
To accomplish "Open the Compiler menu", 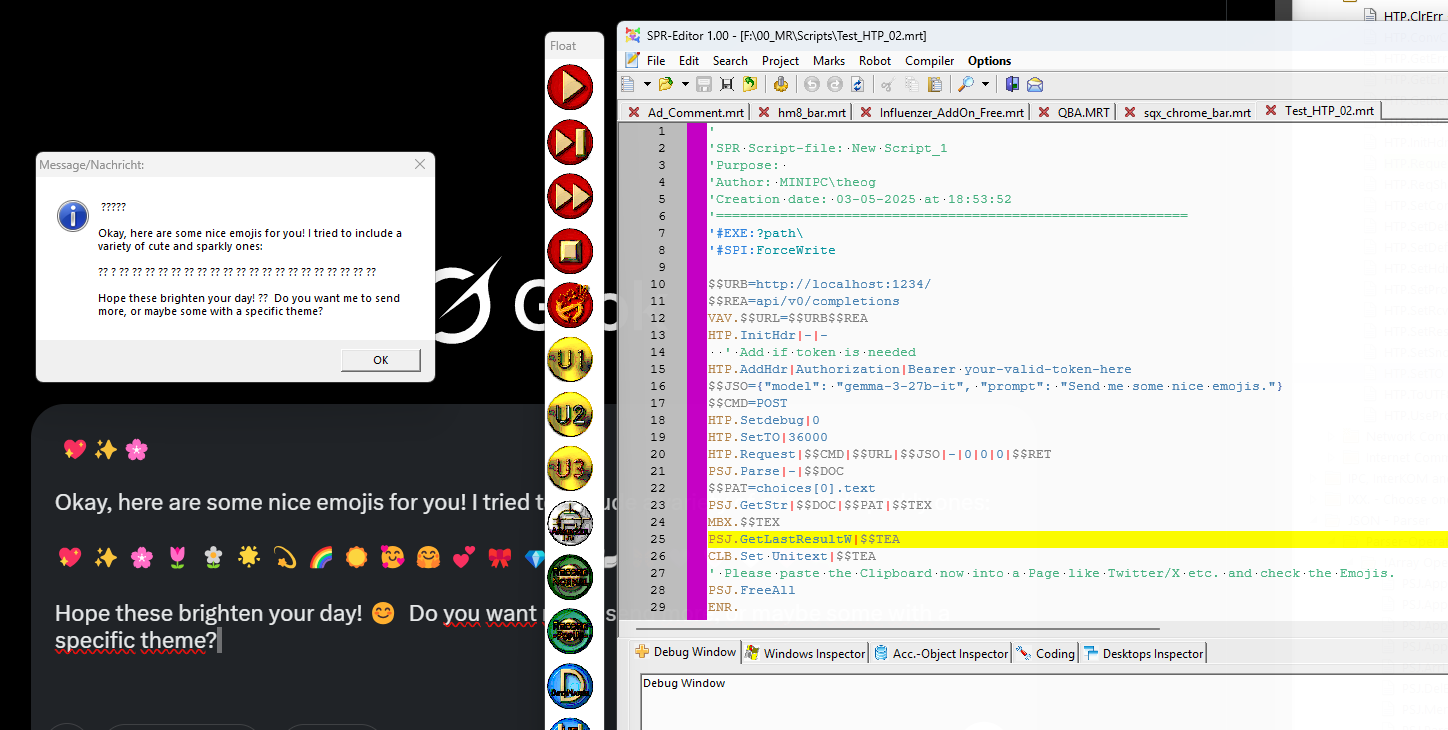I will 930,61.
